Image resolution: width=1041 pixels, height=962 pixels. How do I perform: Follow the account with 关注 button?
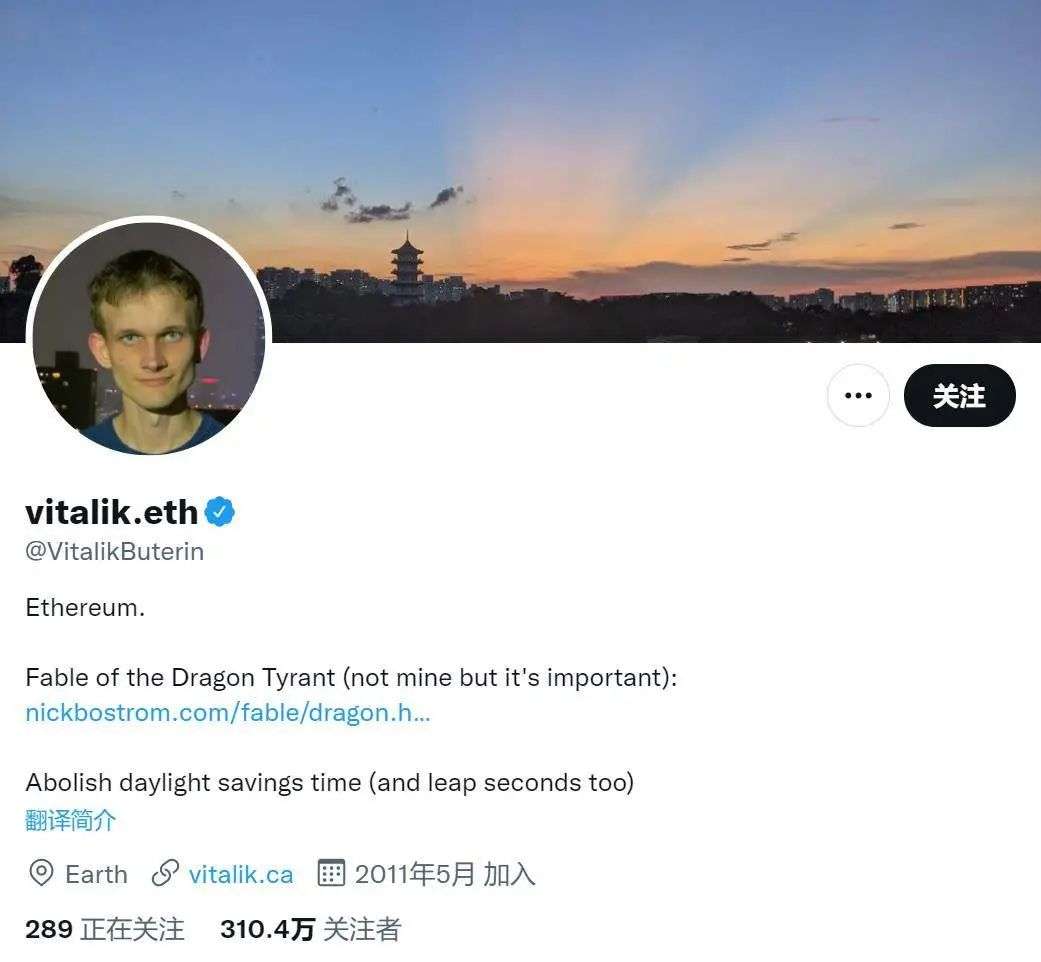point(959,396)
